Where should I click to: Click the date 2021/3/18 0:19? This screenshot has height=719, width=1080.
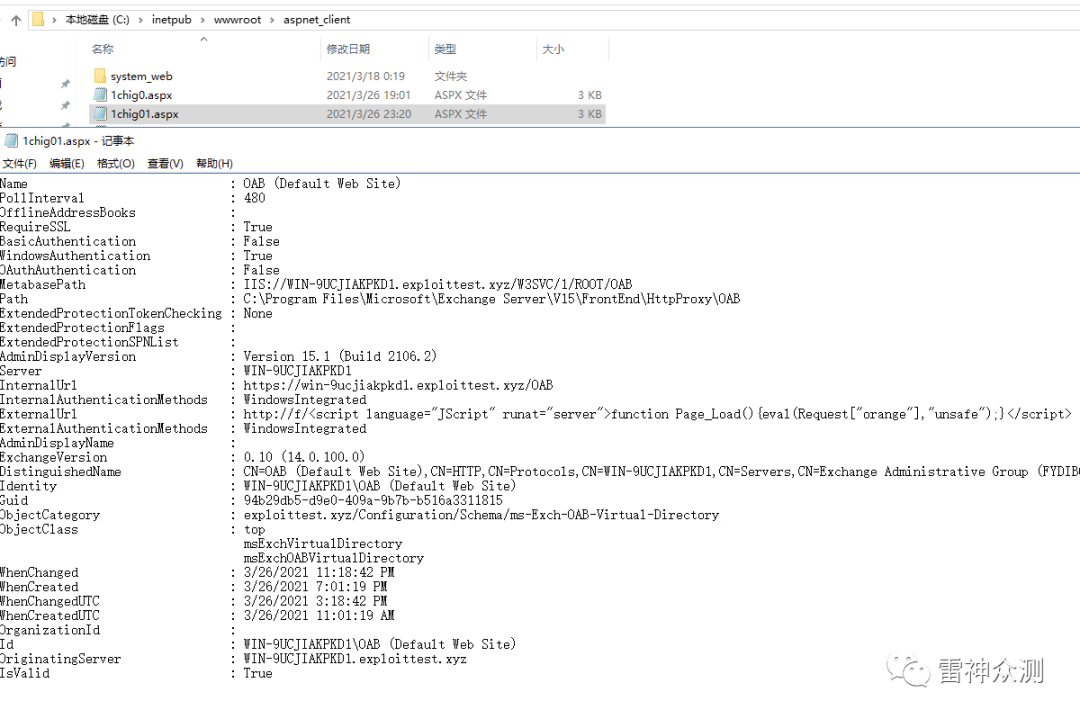click(366, 76)
